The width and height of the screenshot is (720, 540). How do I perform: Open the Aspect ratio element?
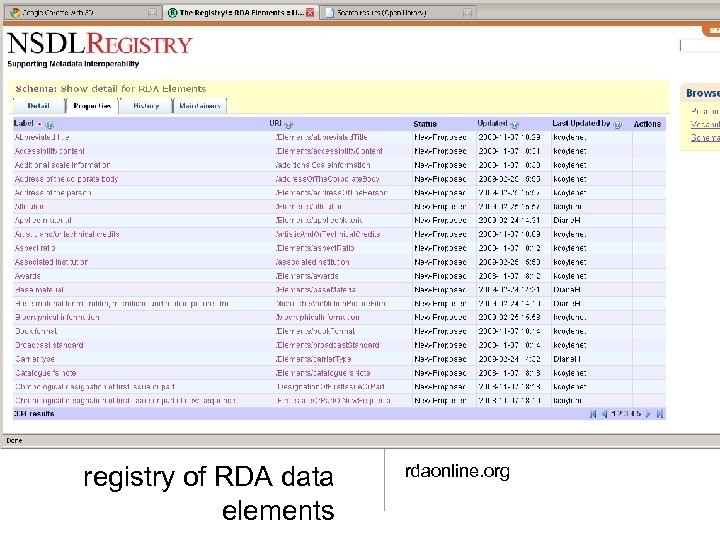click(x=35, y=248)
